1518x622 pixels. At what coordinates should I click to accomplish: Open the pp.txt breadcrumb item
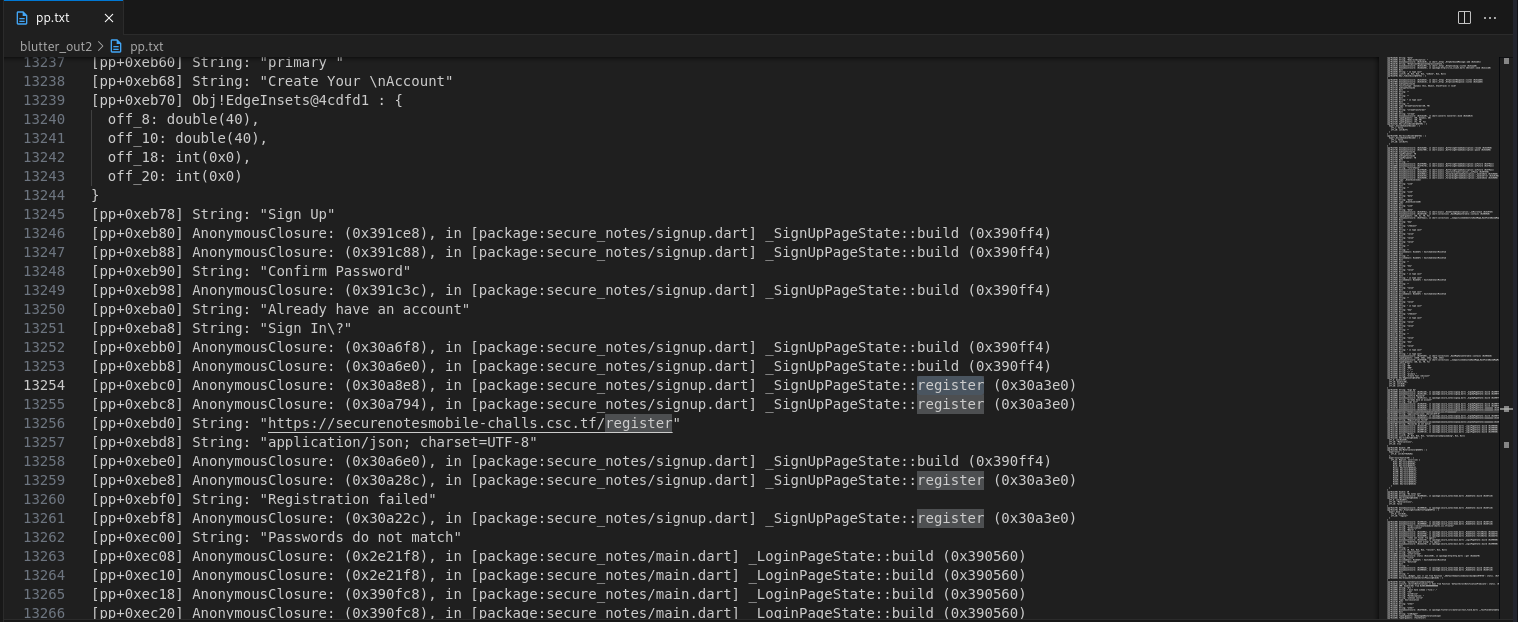(146, 46)
